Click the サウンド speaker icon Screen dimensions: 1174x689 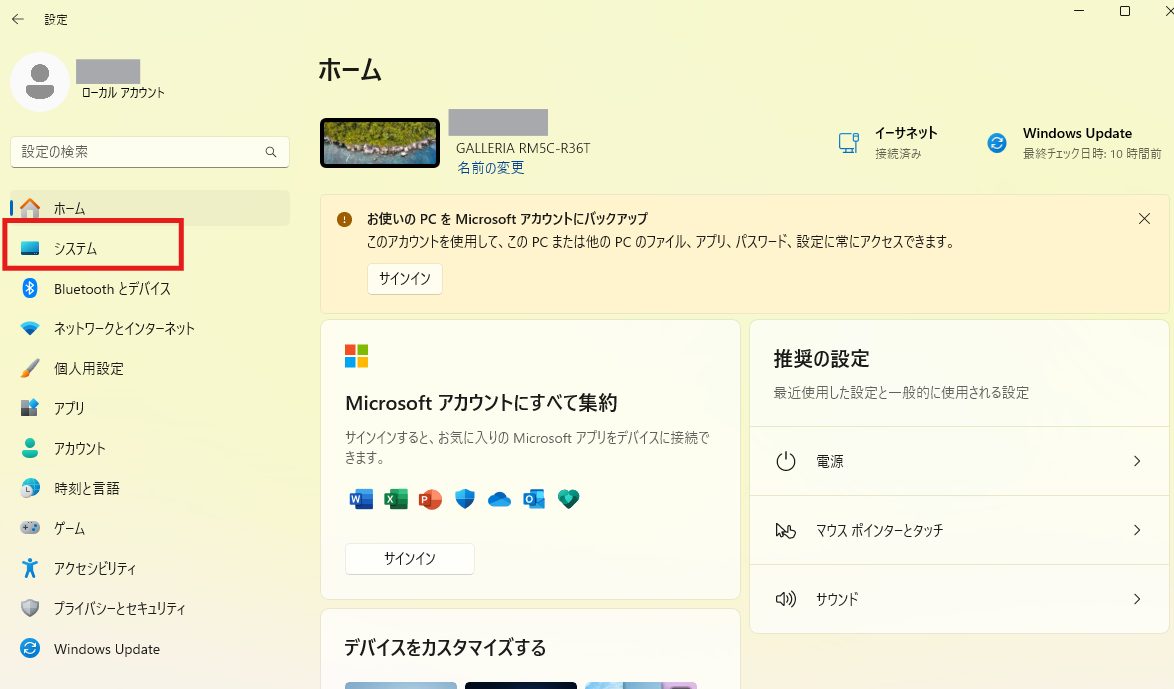pyautogui.click(x=785, y=599)
